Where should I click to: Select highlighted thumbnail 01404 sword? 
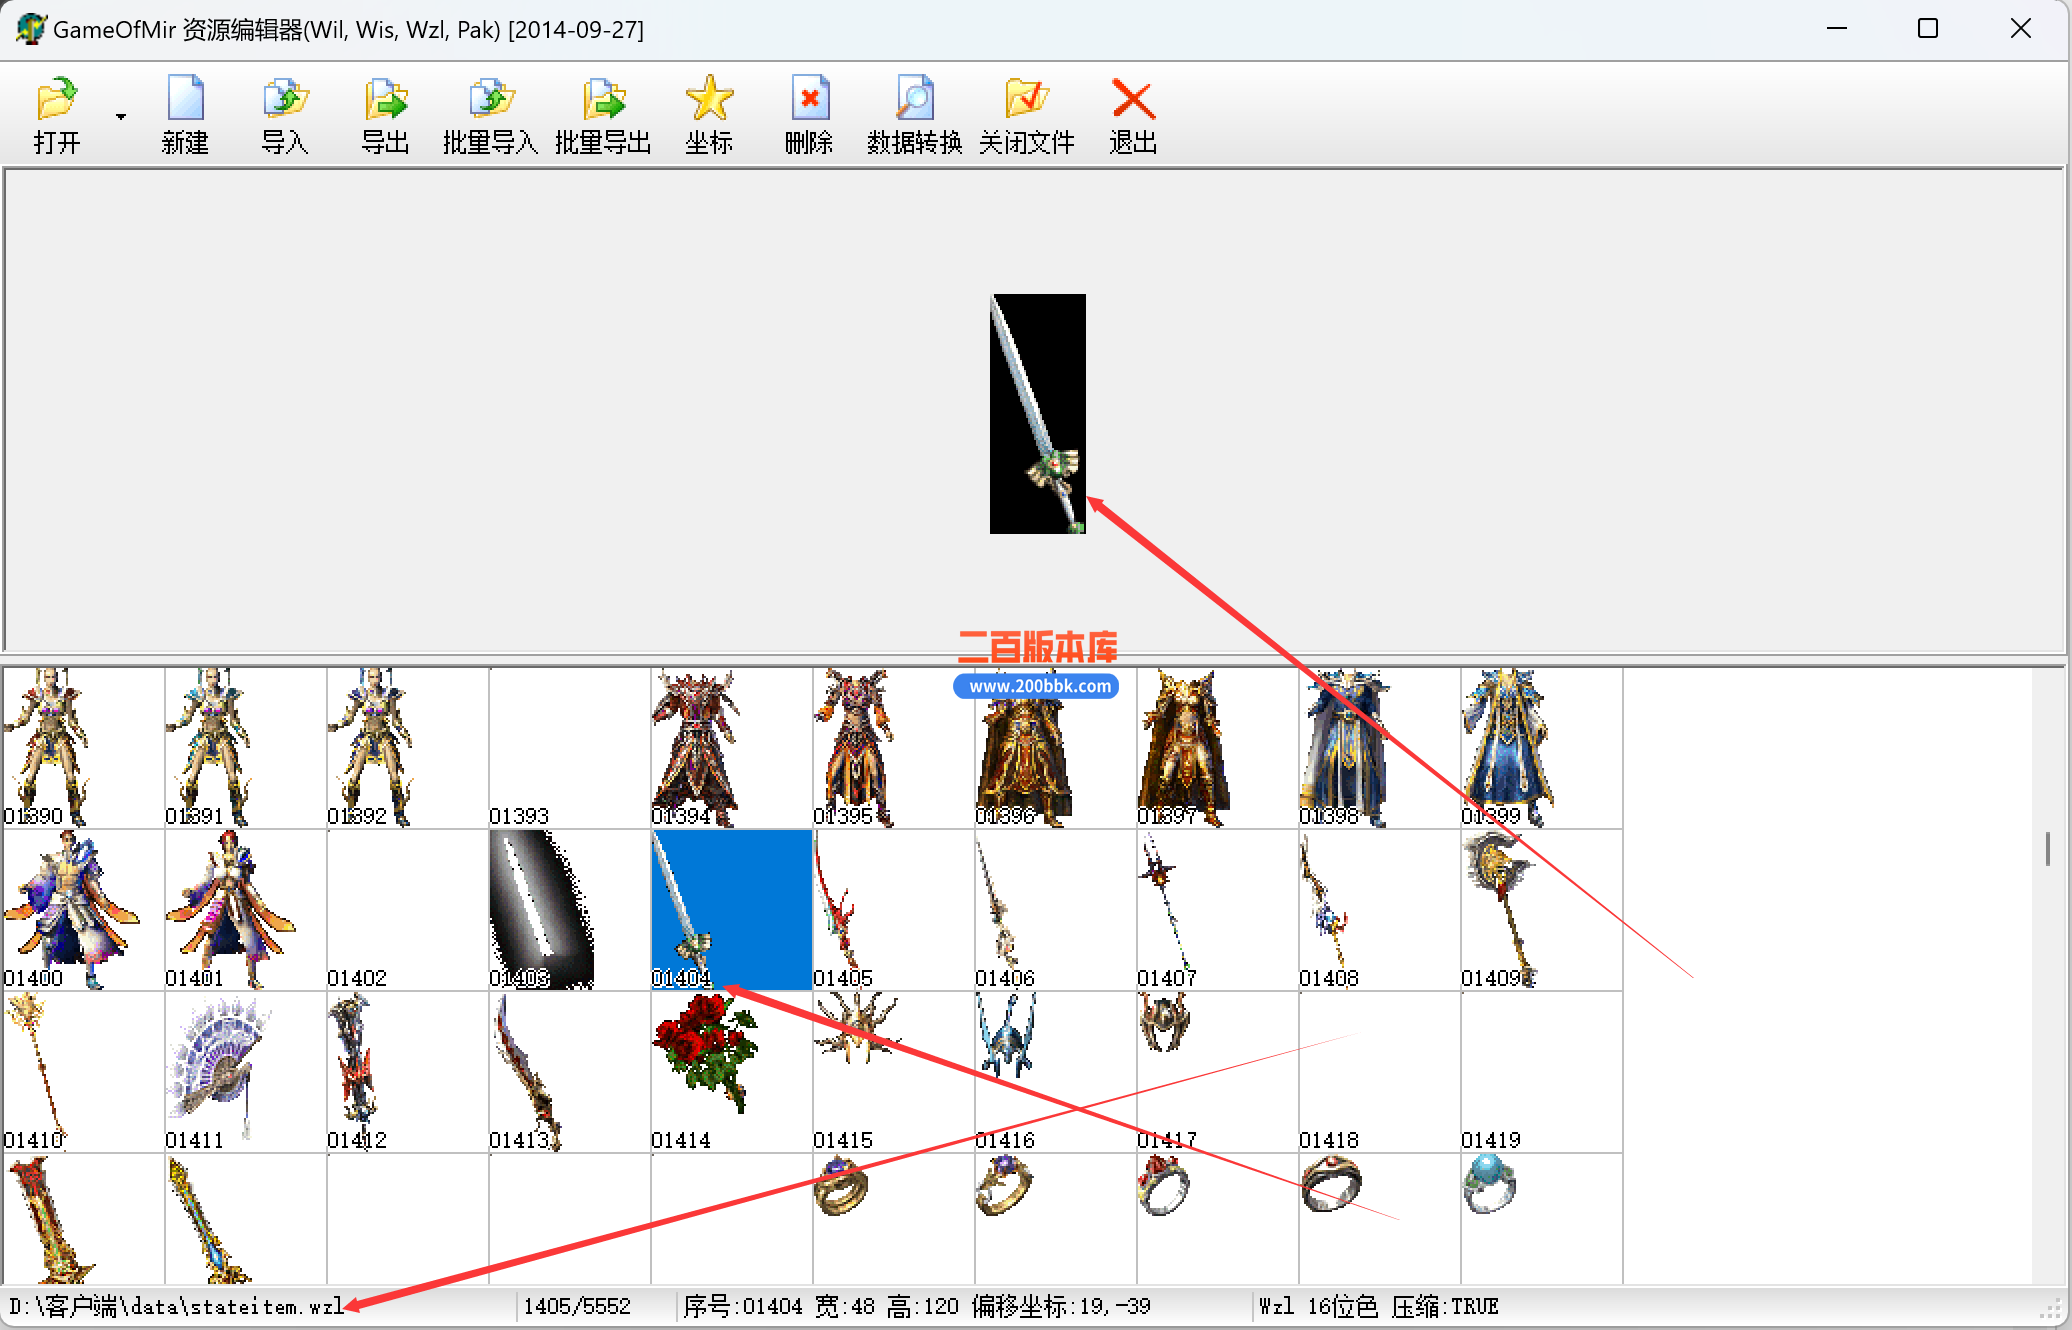[732, 910]
